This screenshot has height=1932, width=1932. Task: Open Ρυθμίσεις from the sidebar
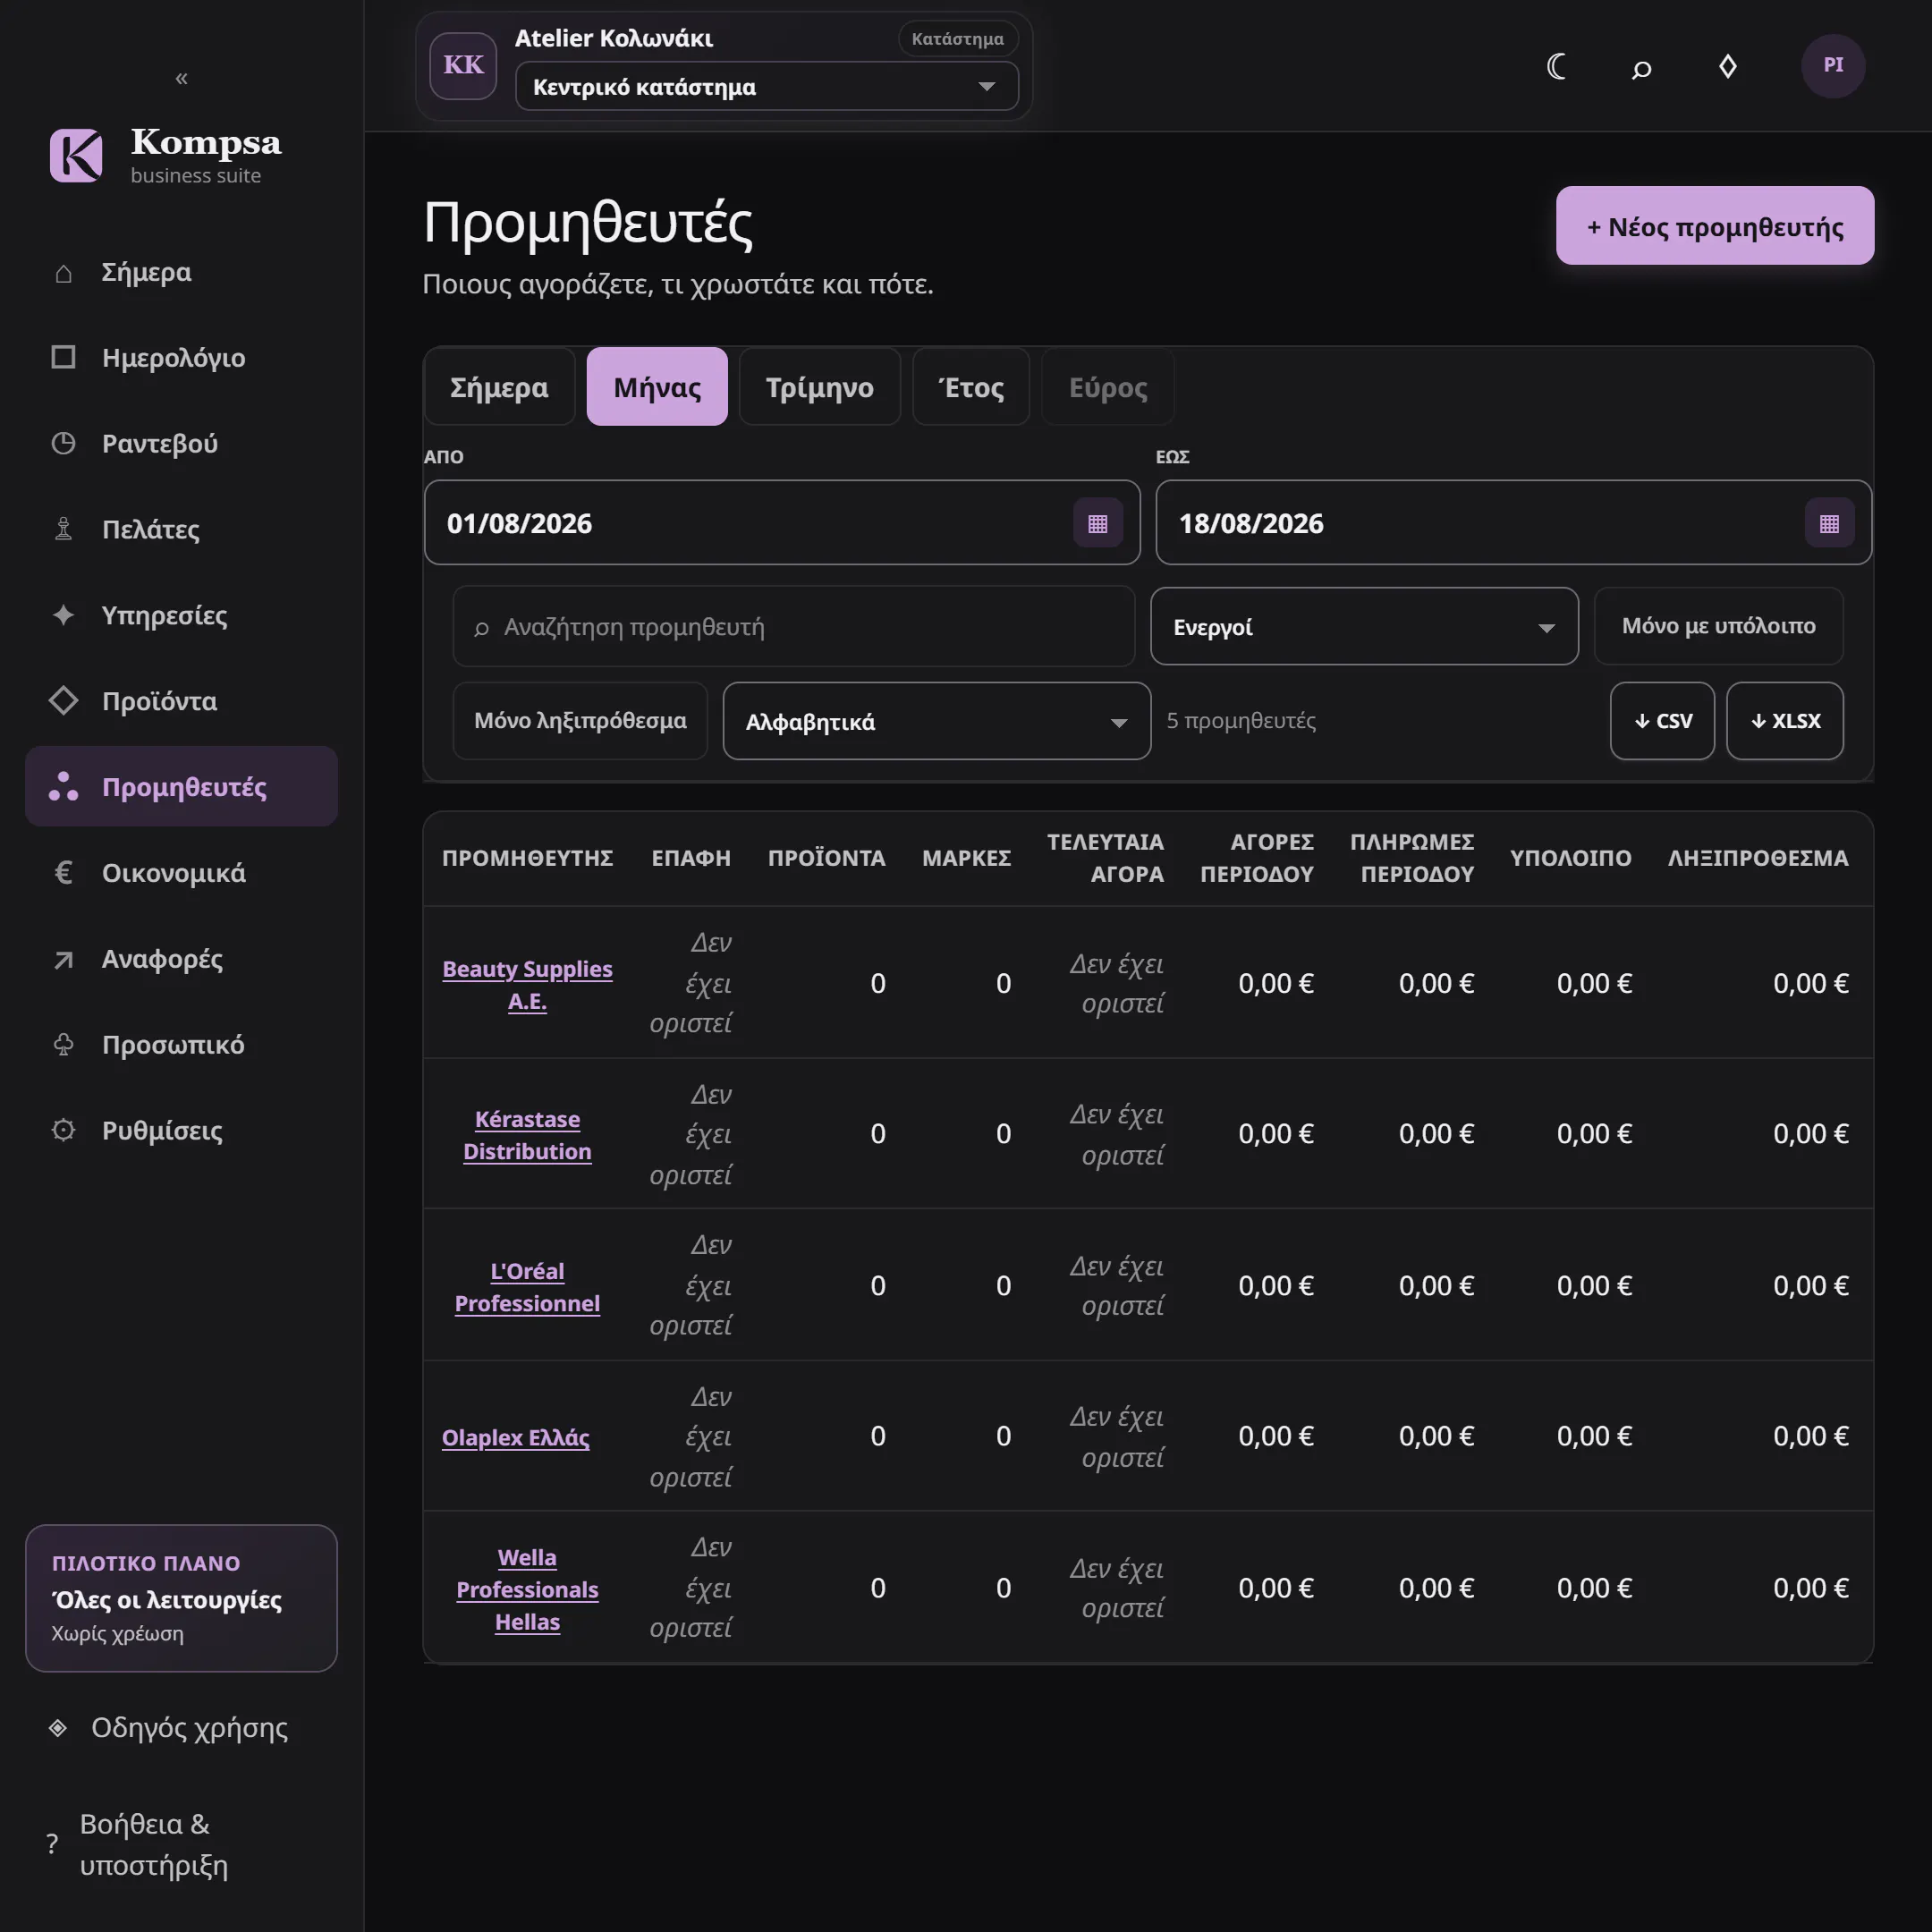click(181, 1131)
